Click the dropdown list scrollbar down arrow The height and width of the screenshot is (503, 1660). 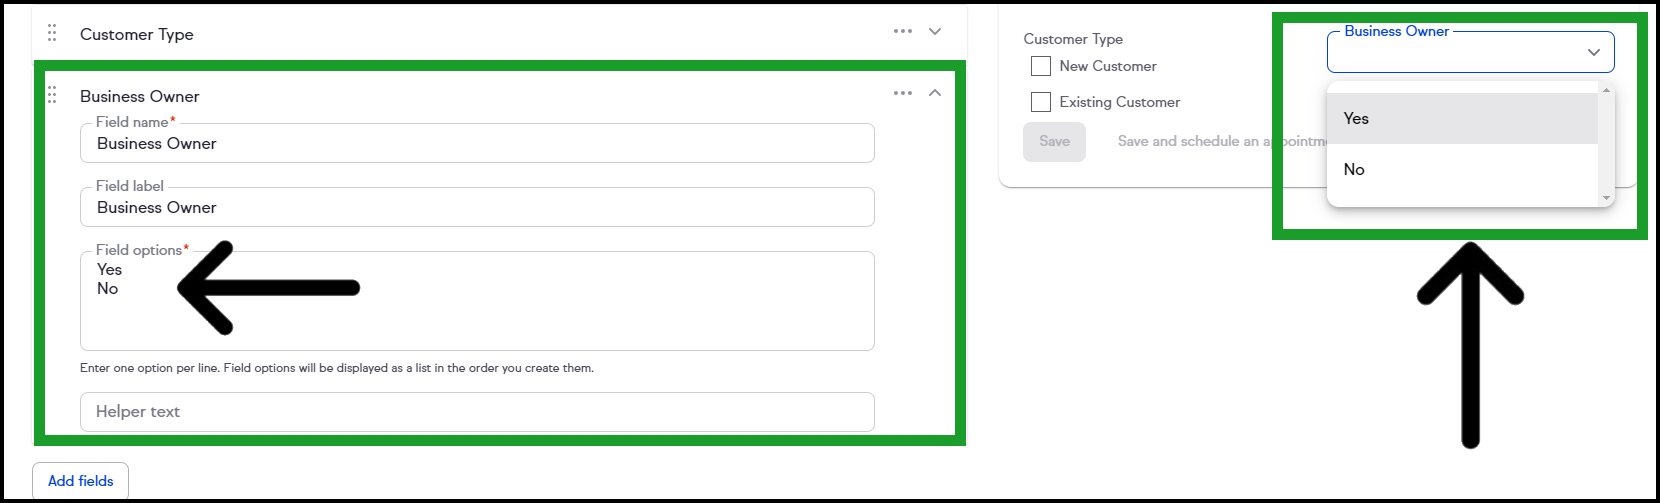1607,198
